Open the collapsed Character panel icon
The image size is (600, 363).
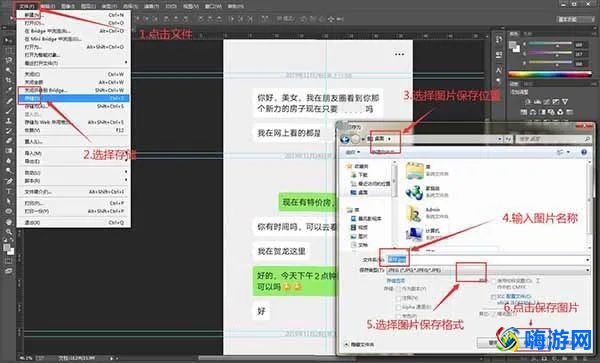point(499,70)
